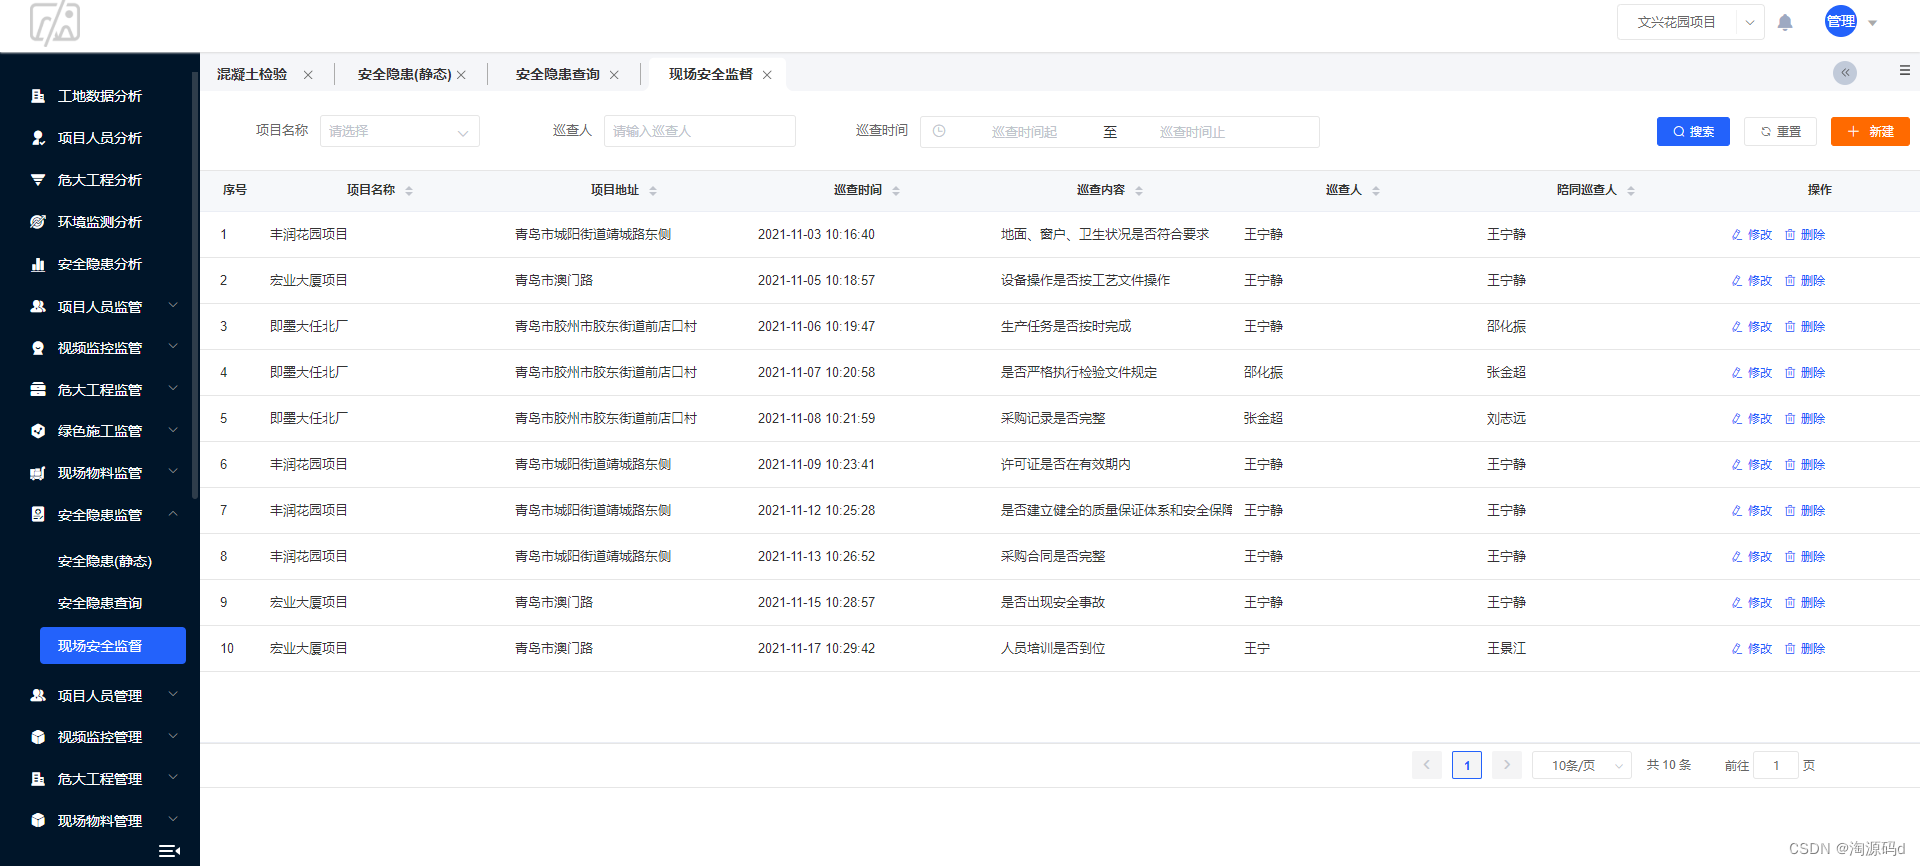
Task: Collapse the tab bar with the double-arrow icon
Action: tap(1845, 72)
